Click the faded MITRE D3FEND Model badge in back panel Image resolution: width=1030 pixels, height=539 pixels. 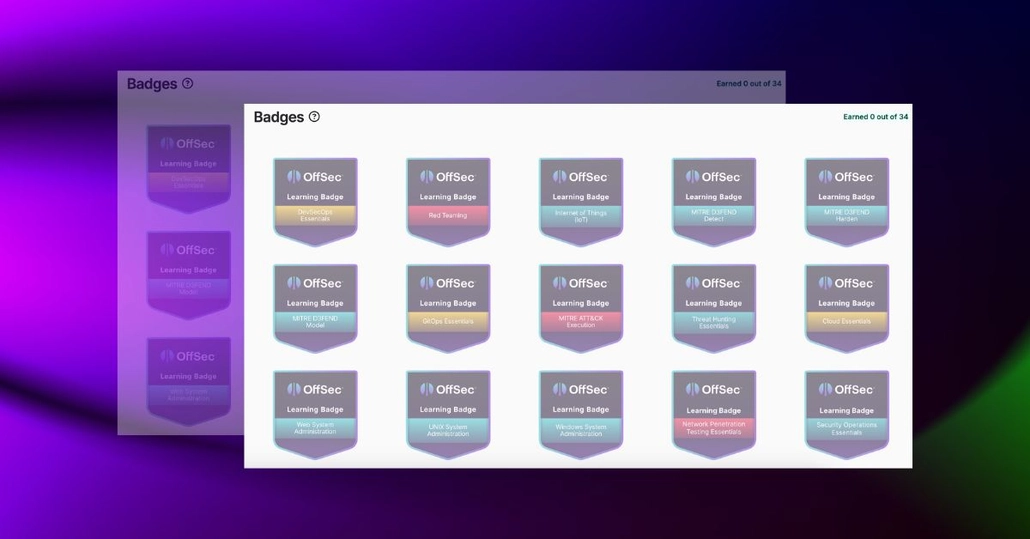[x=189, y=275]
